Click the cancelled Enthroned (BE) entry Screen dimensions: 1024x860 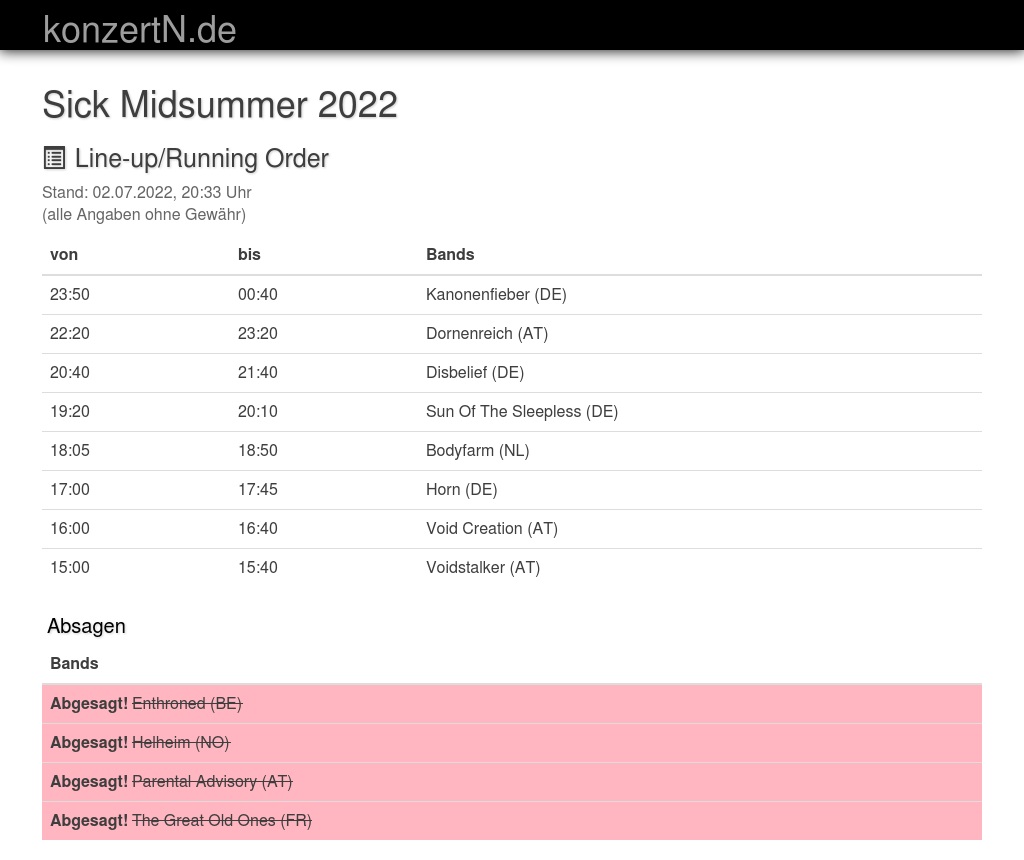(x=187, y=703)
